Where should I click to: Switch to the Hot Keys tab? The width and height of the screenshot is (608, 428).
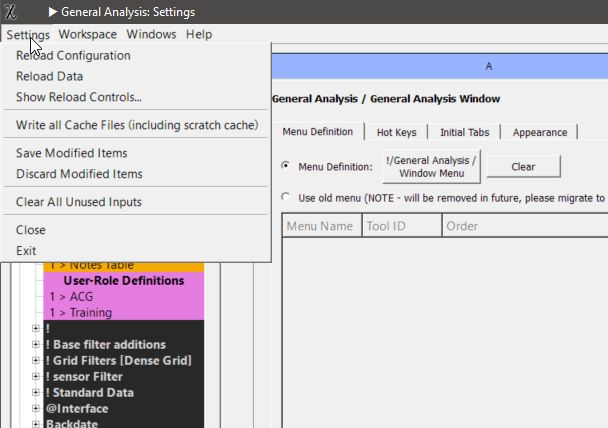[396, 133]
